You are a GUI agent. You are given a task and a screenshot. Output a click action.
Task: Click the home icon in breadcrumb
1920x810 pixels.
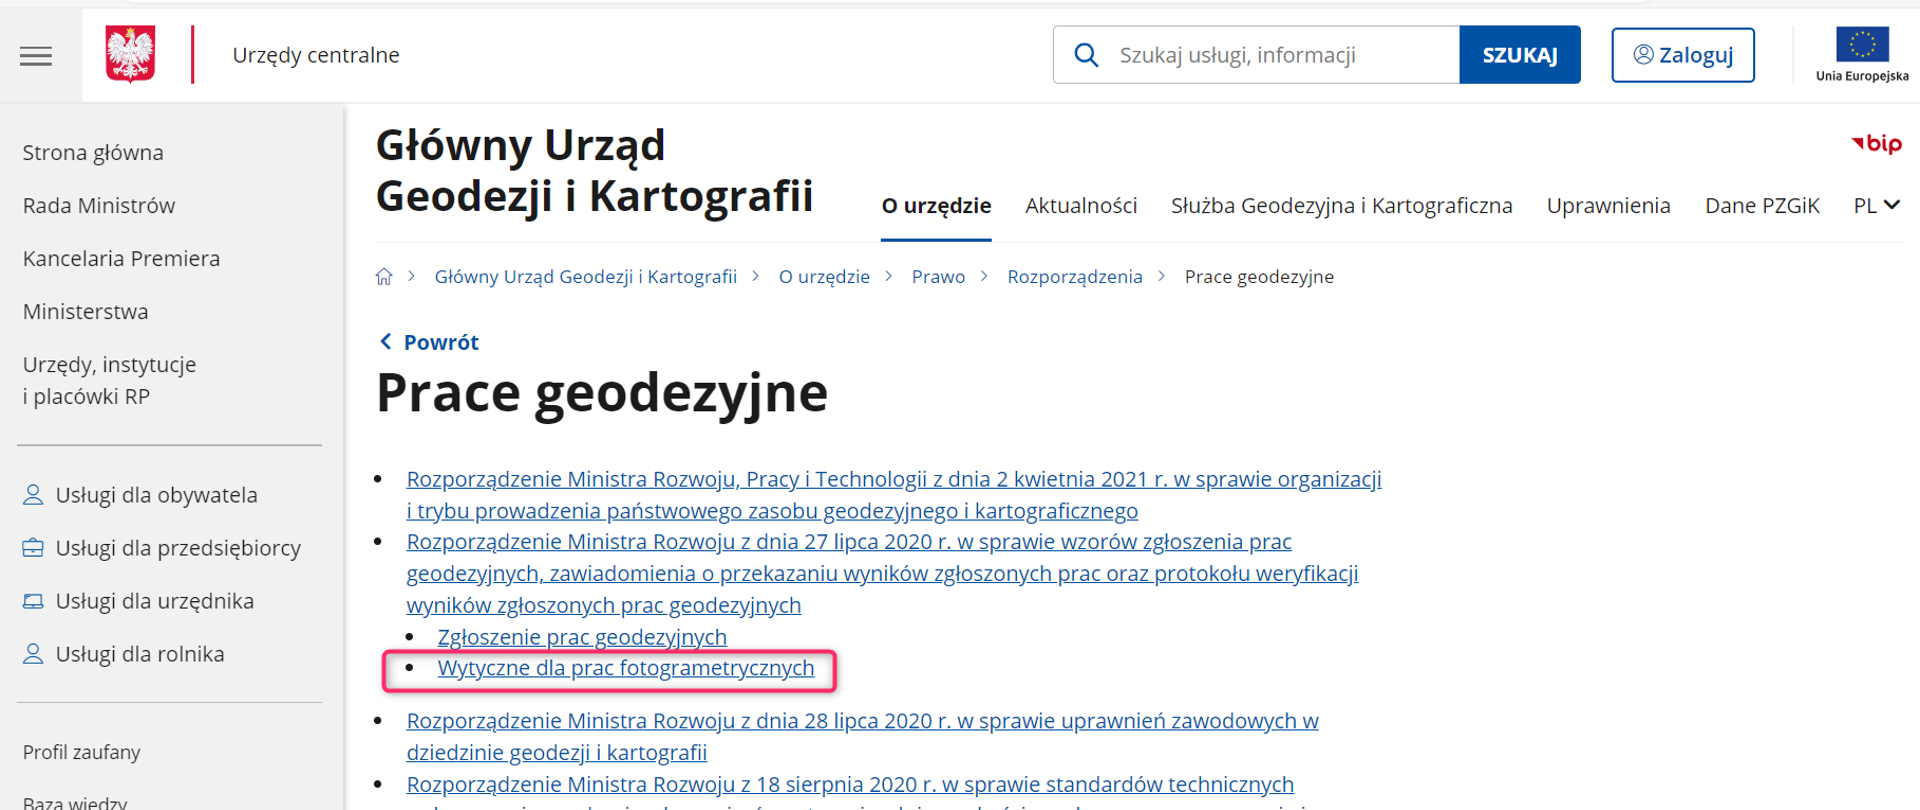click(384, 277)
